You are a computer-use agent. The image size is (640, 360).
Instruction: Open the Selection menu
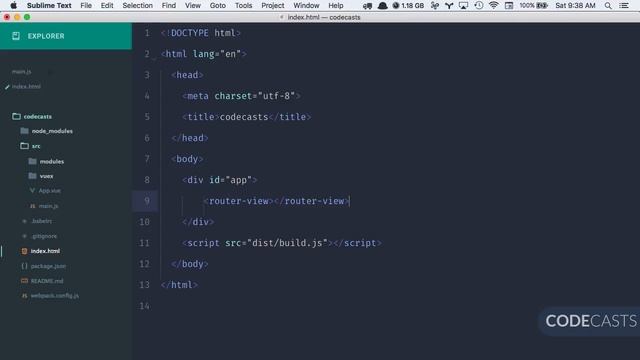[x=138, y=5]
